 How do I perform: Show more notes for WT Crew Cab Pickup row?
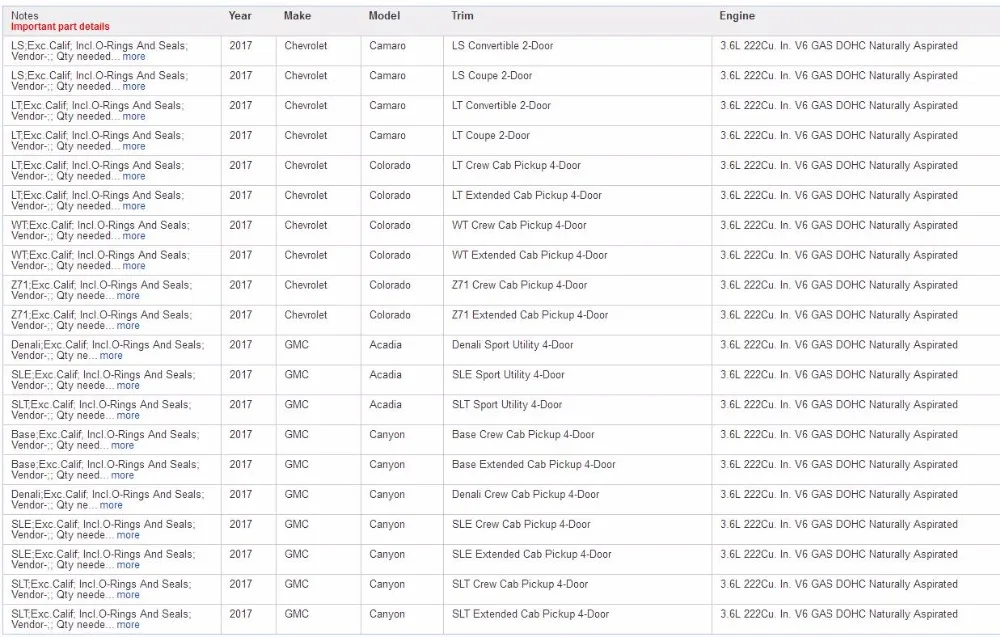pyautogui.click(x=134, y=237)
